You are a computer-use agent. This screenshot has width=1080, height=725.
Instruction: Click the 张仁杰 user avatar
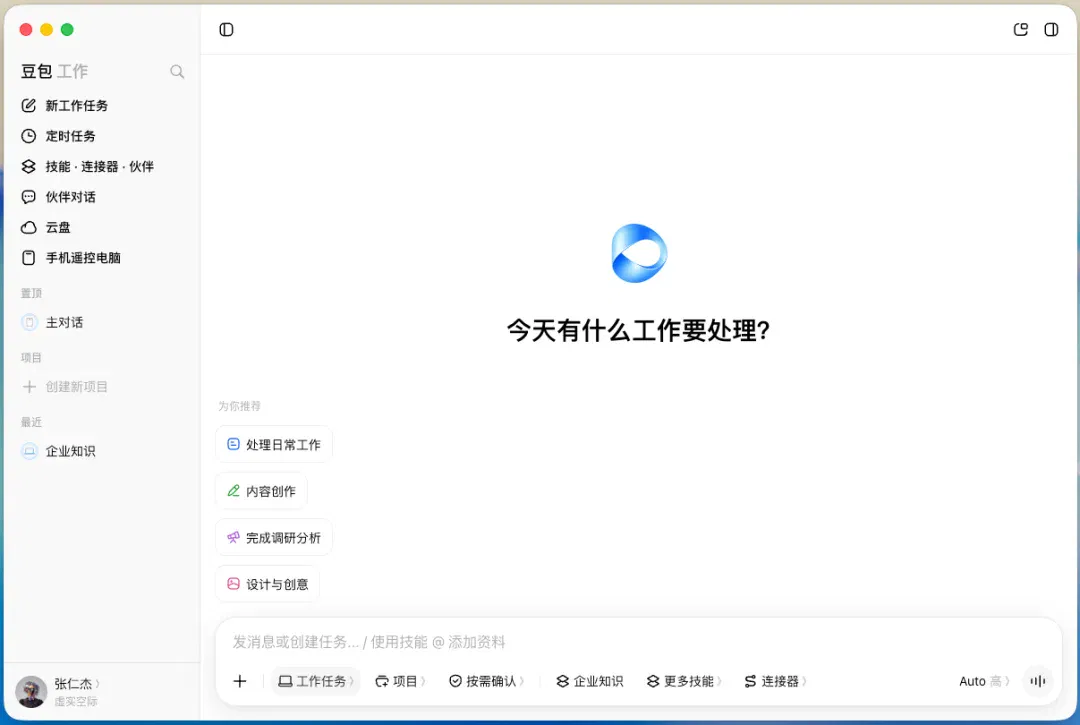[x=31, y=691]
